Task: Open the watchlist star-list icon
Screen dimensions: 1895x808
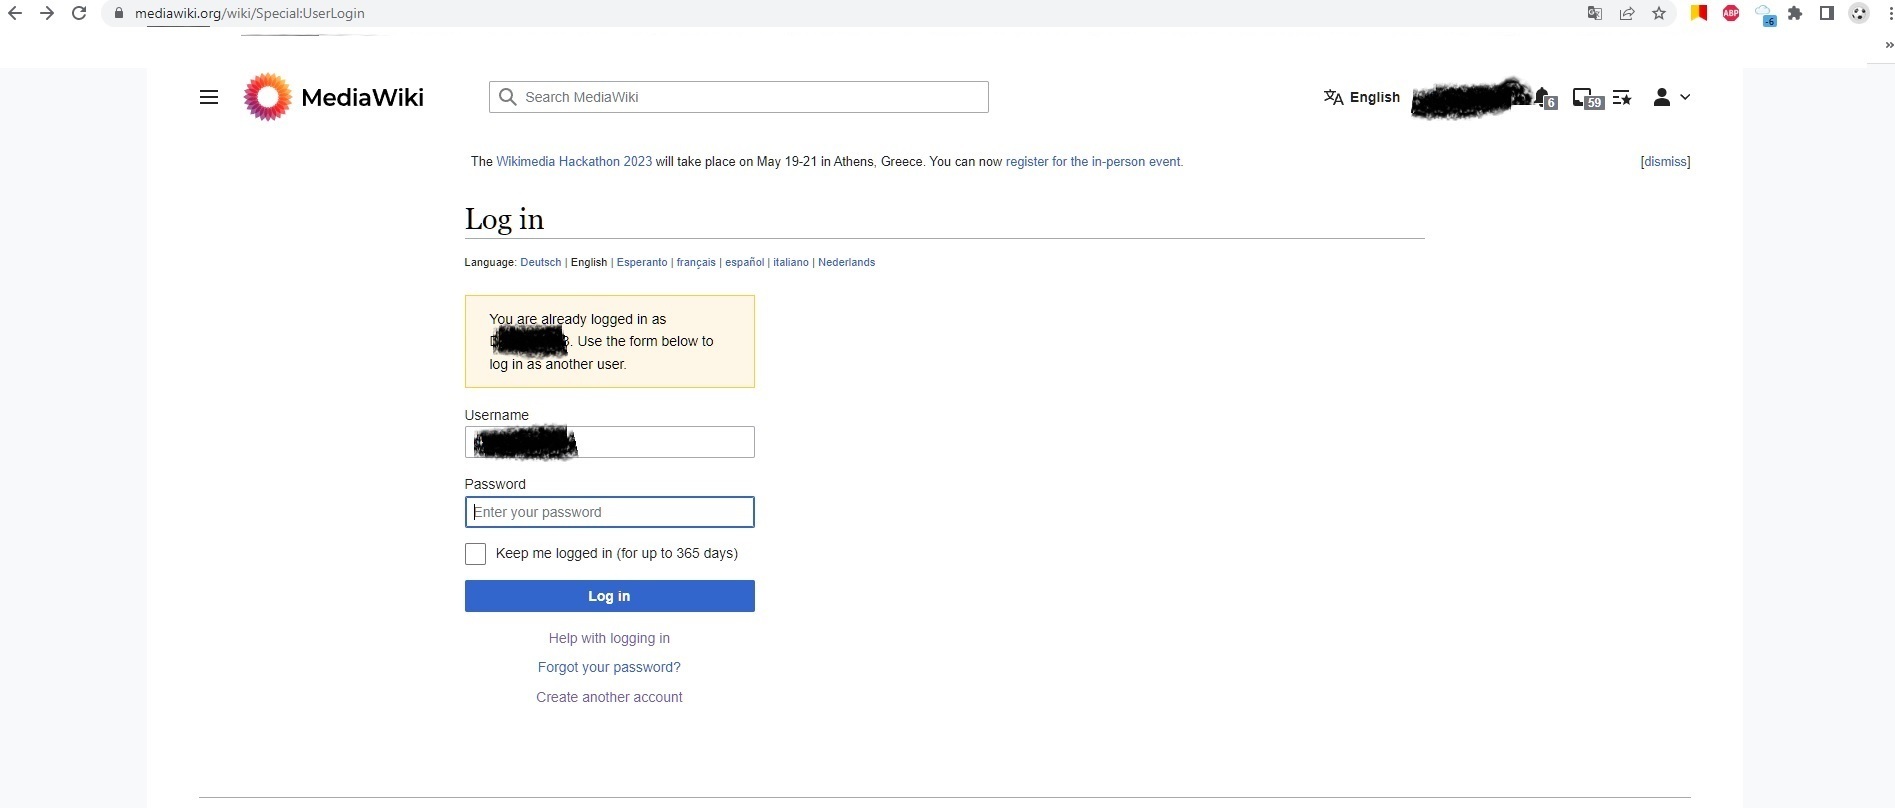Action: [1622, 97]
